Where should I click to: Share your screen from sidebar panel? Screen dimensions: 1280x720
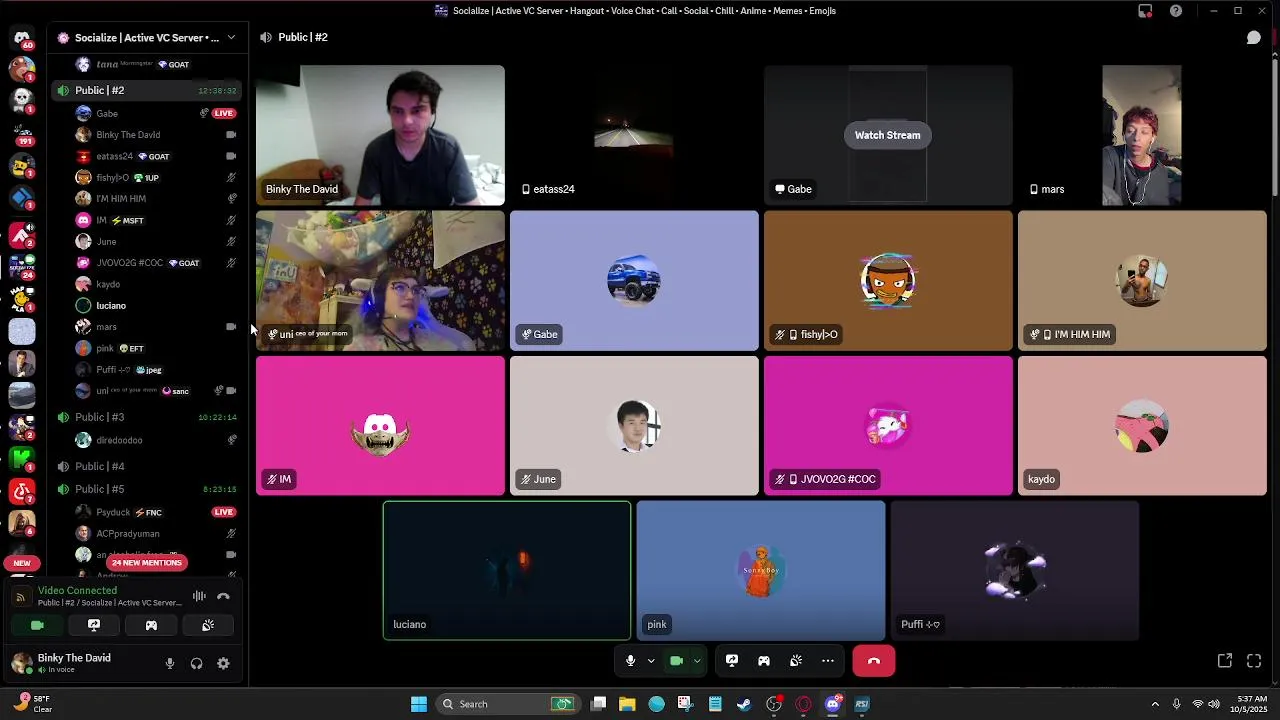click(94, 625)
